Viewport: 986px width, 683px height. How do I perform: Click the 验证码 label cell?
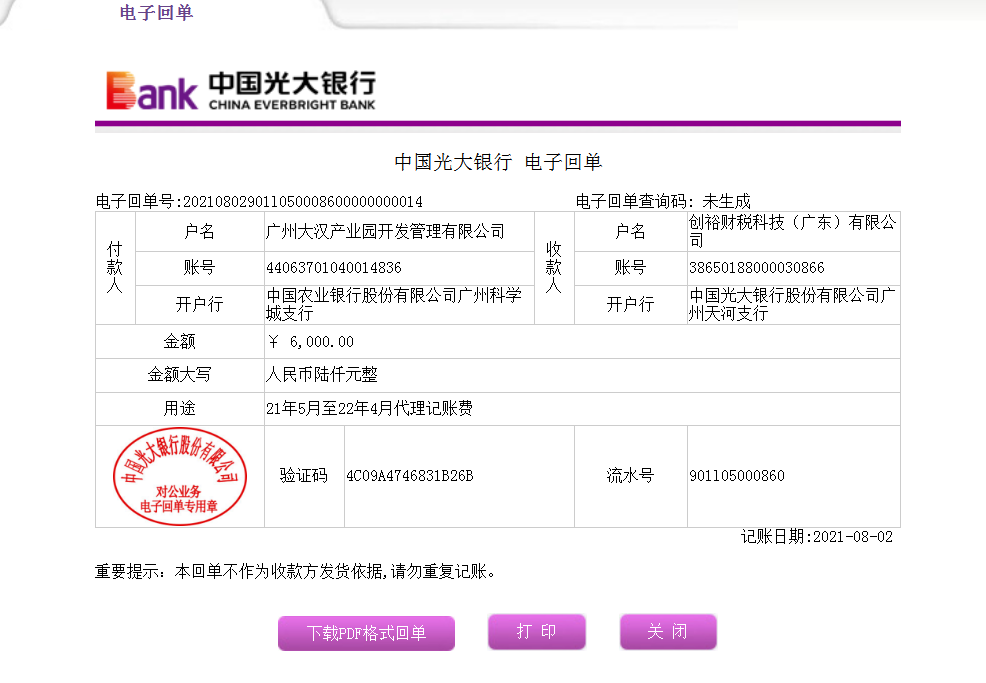click(304, 476)
